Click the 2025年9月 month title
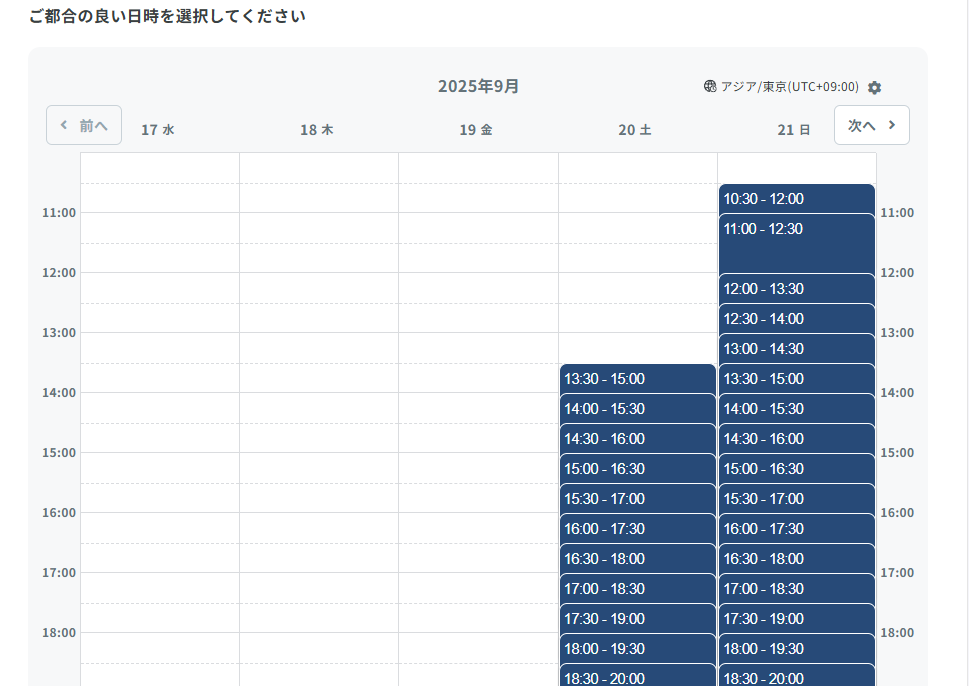 [478, 87]
